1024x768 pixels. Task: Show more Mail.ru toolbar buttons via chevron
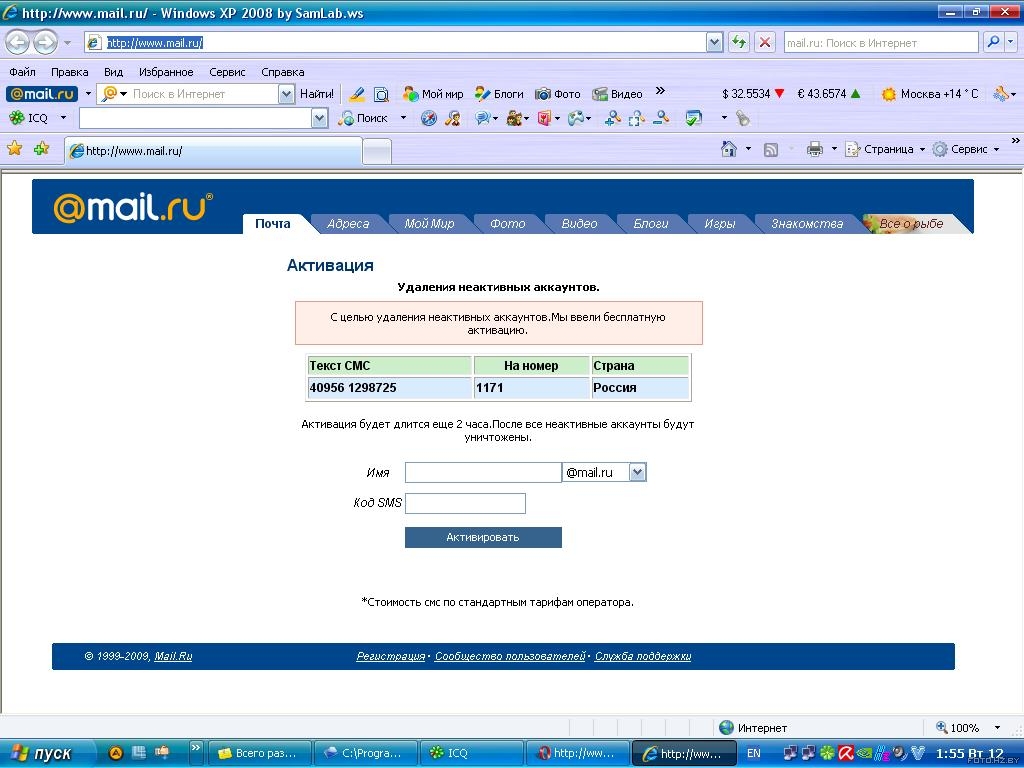[660, 91]
